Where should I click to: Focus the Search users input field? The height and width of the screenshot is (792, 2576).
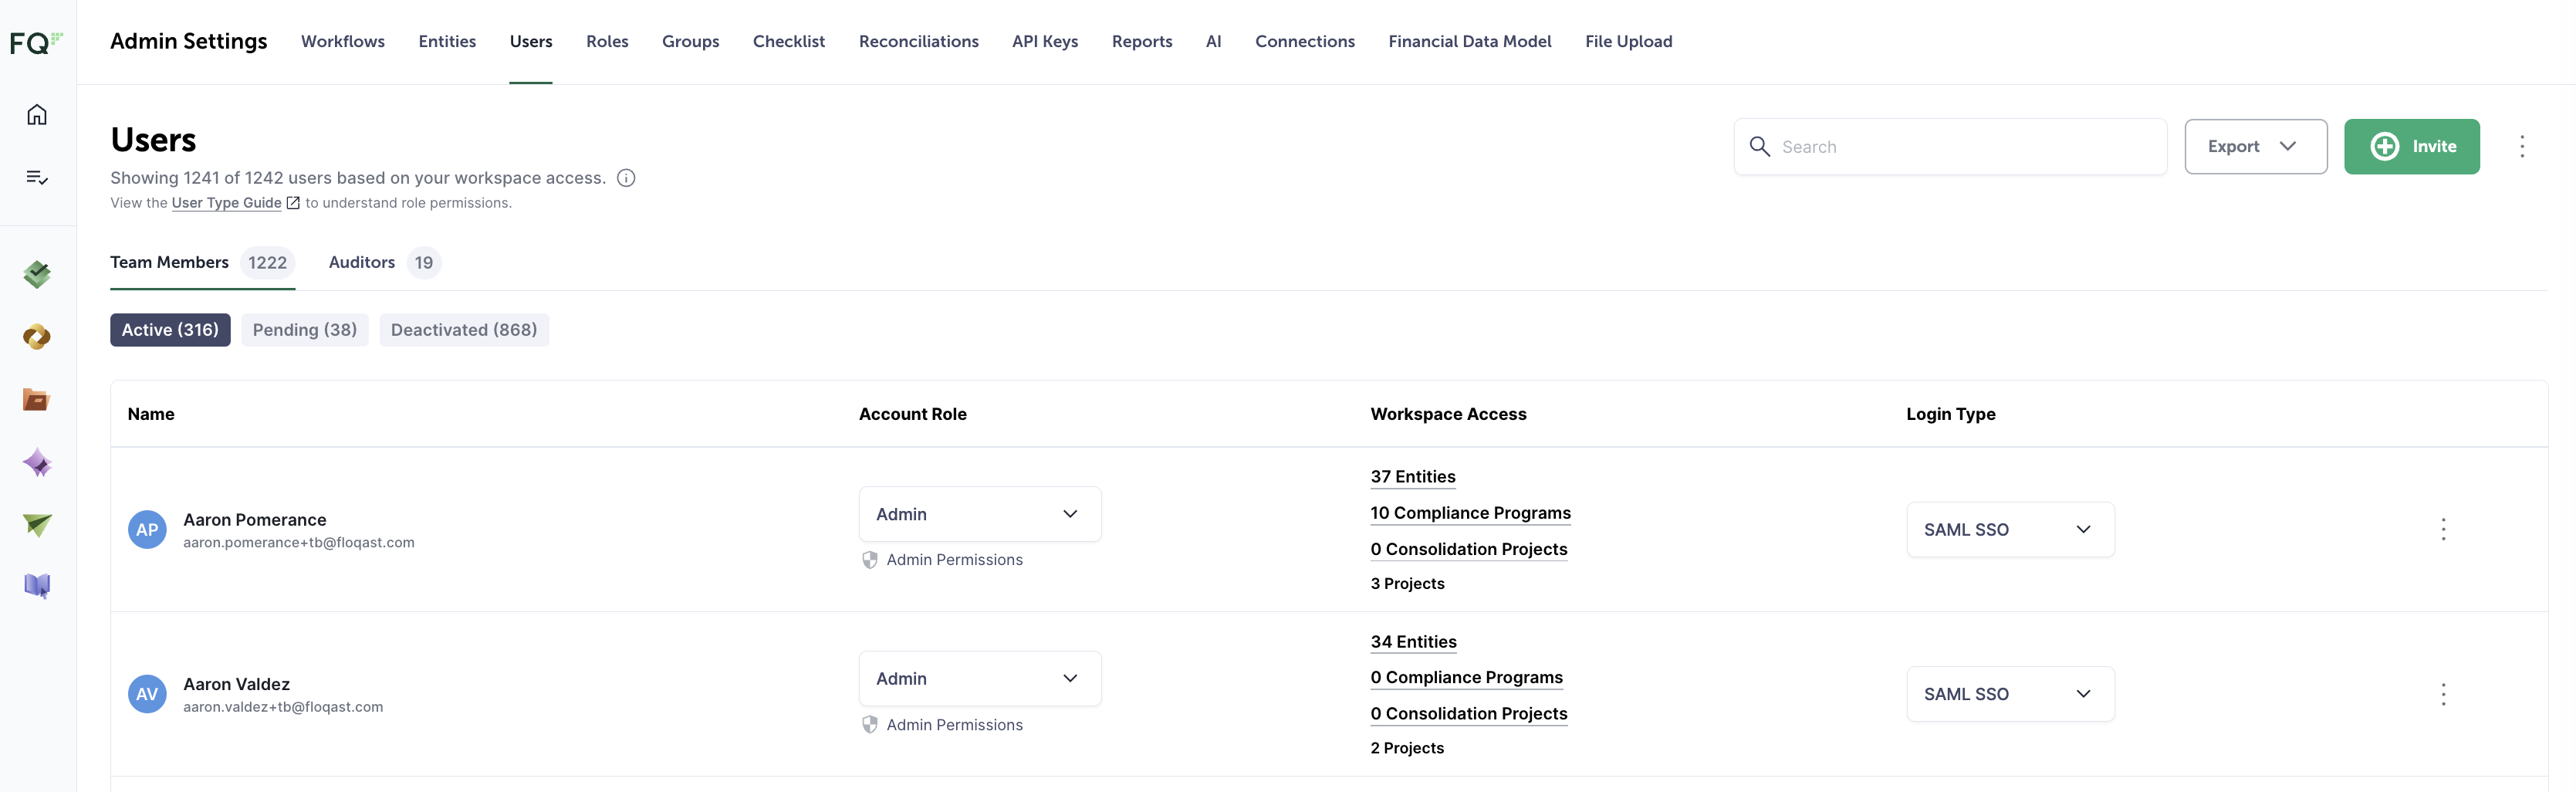(1950, 147)
